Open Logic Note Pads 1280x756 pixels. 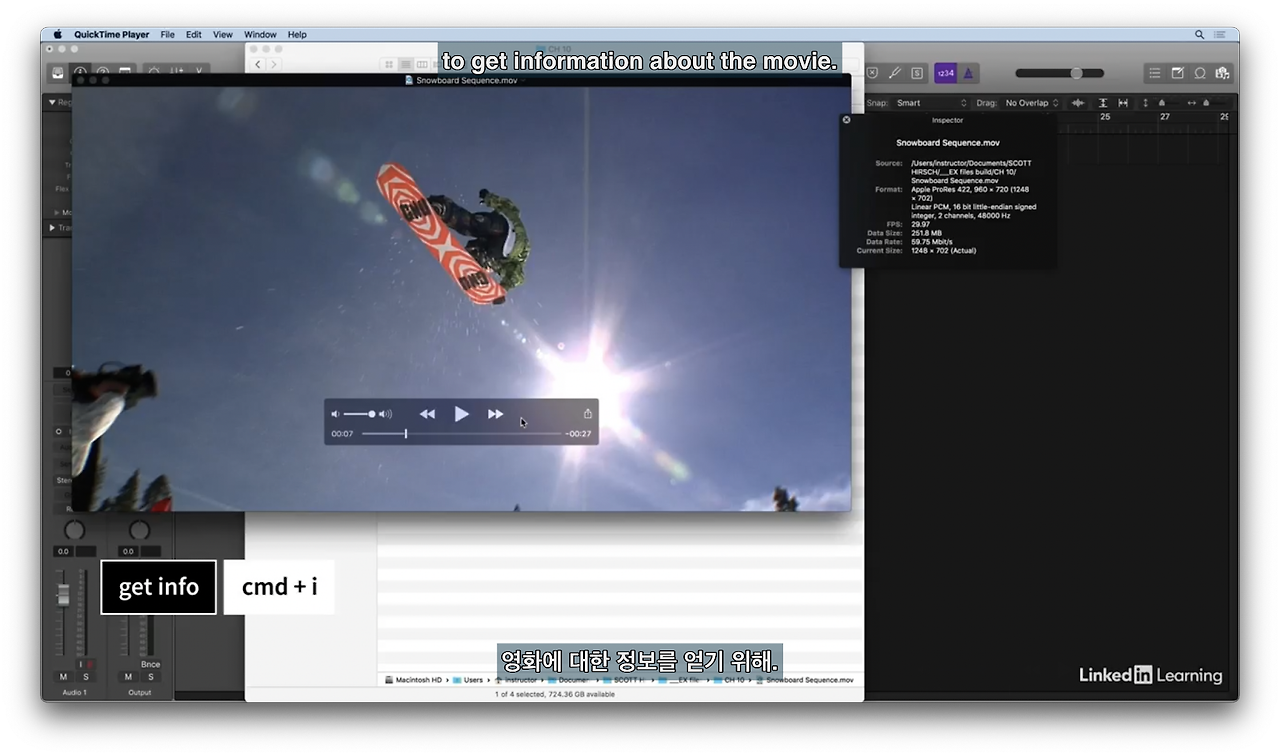(x=1177, y=73)
